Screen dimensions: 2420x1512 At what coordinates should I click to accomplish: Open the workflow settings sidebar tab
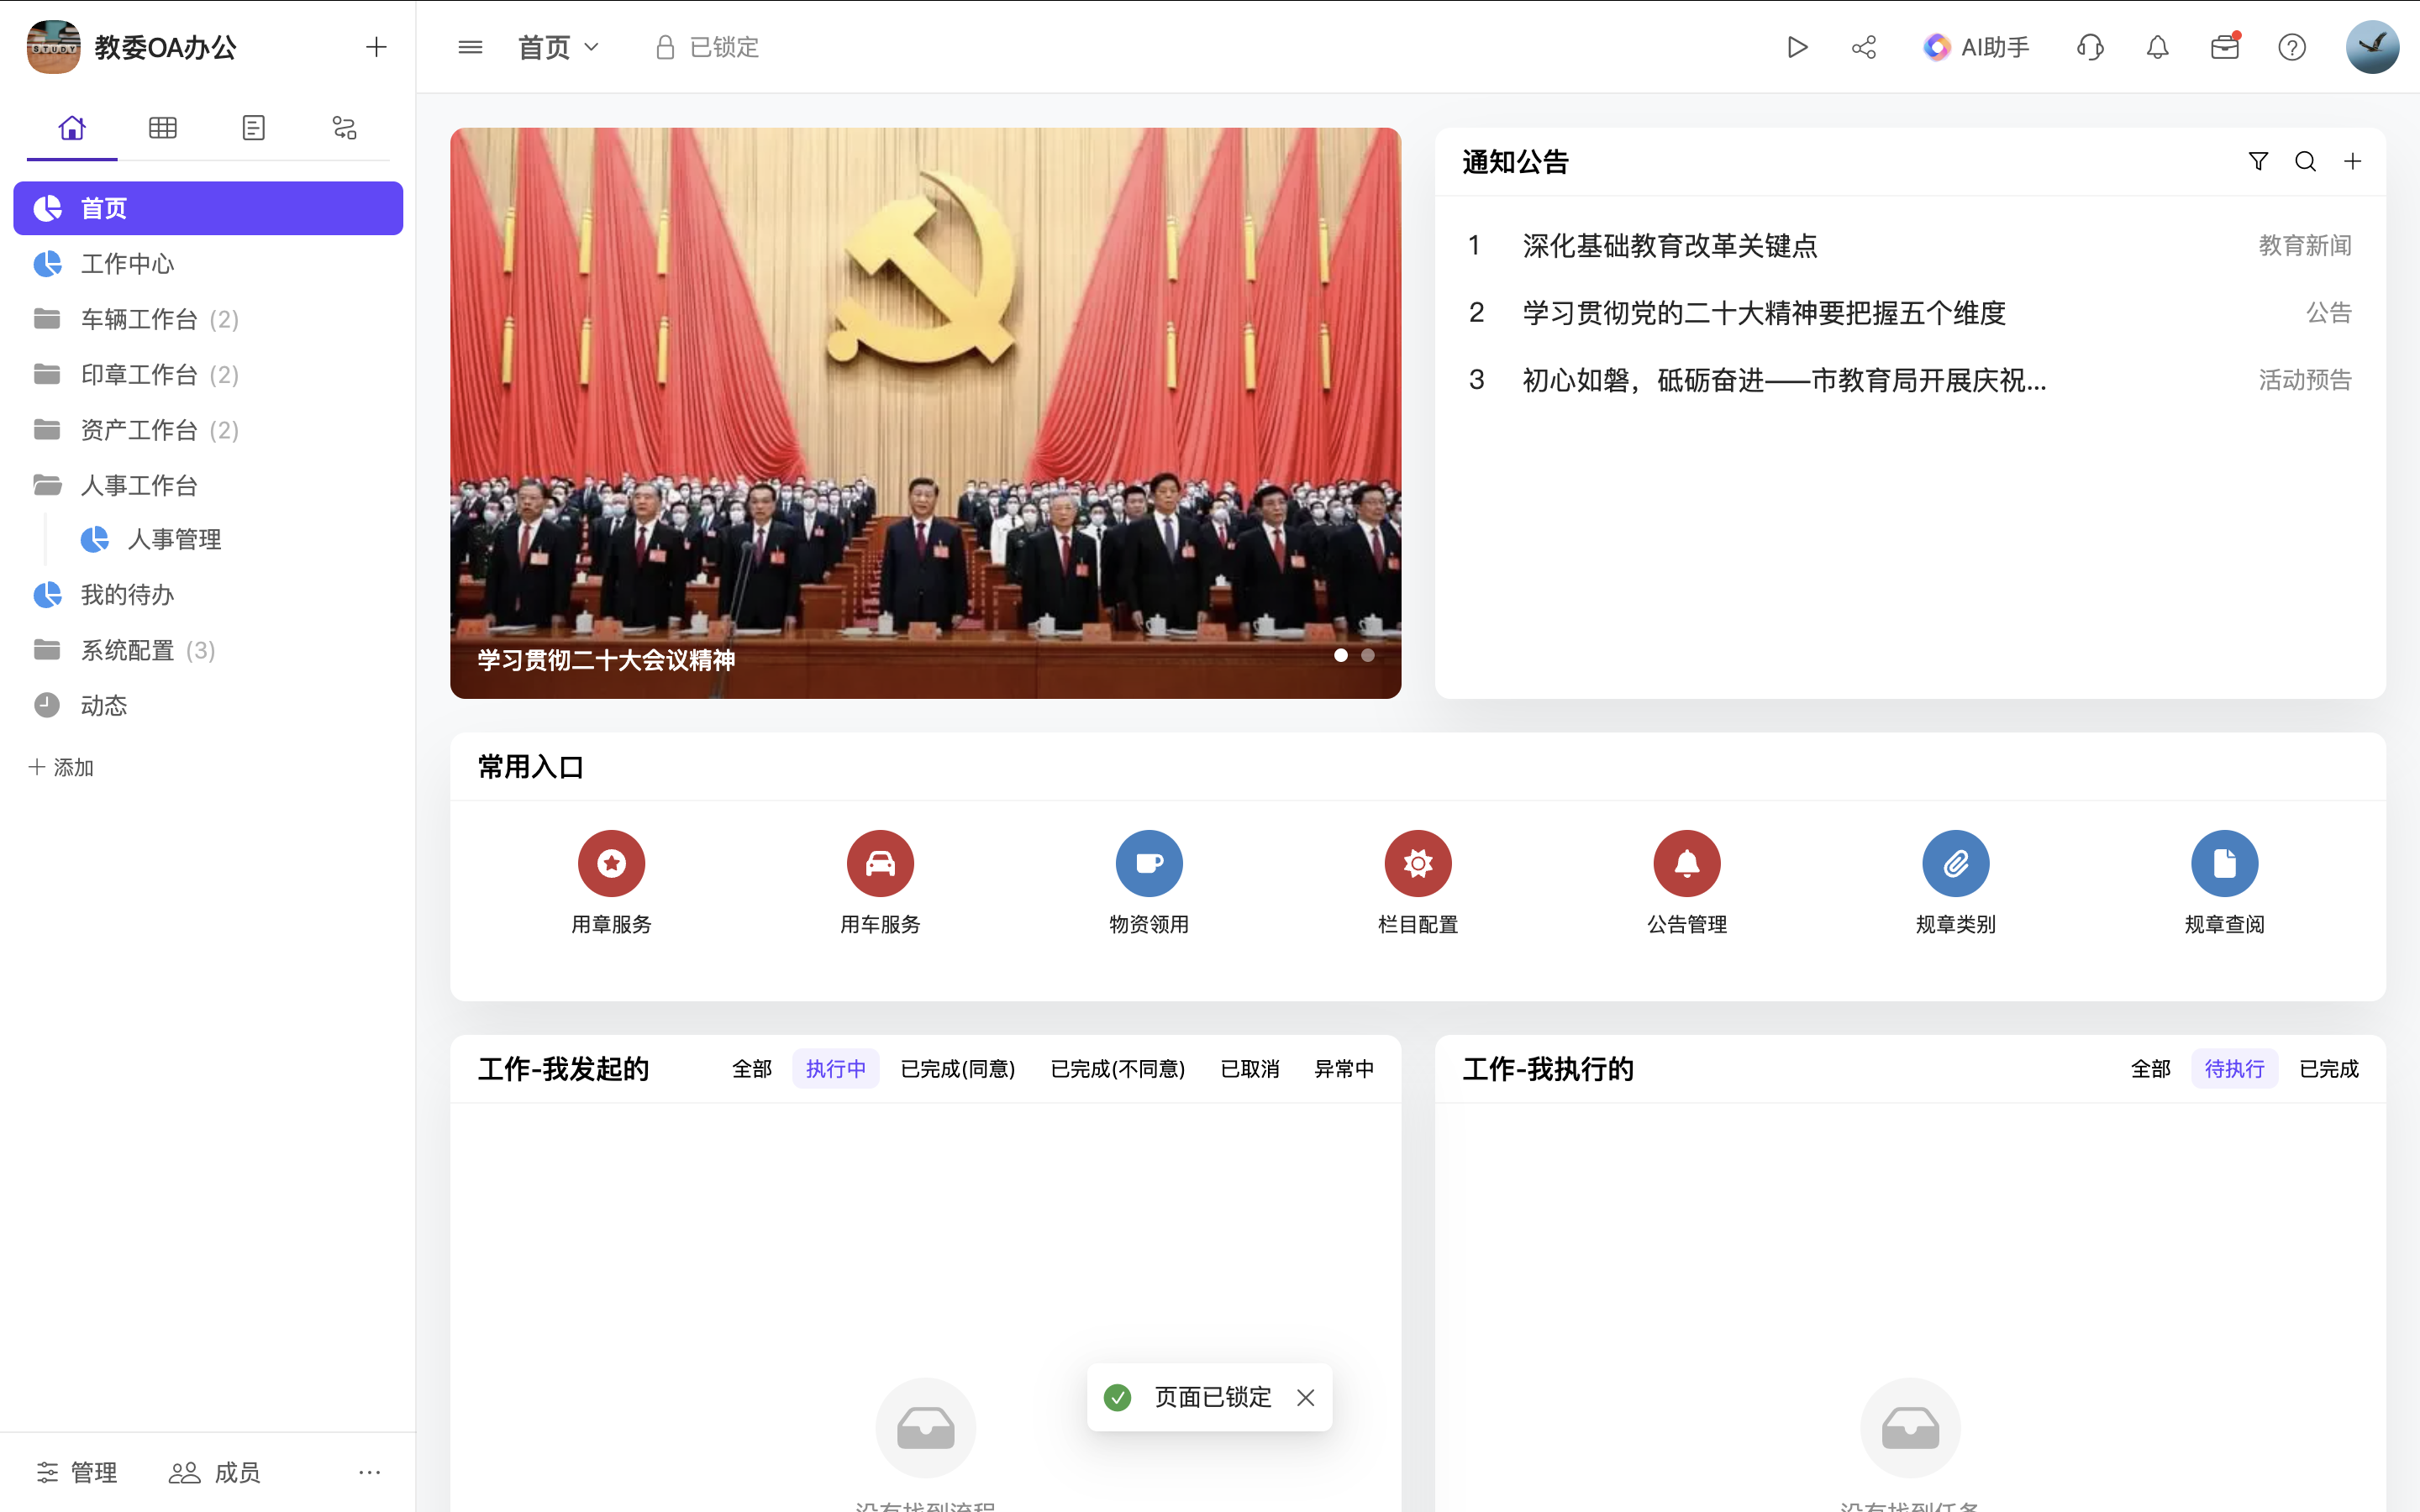click(x=344, y=127)
